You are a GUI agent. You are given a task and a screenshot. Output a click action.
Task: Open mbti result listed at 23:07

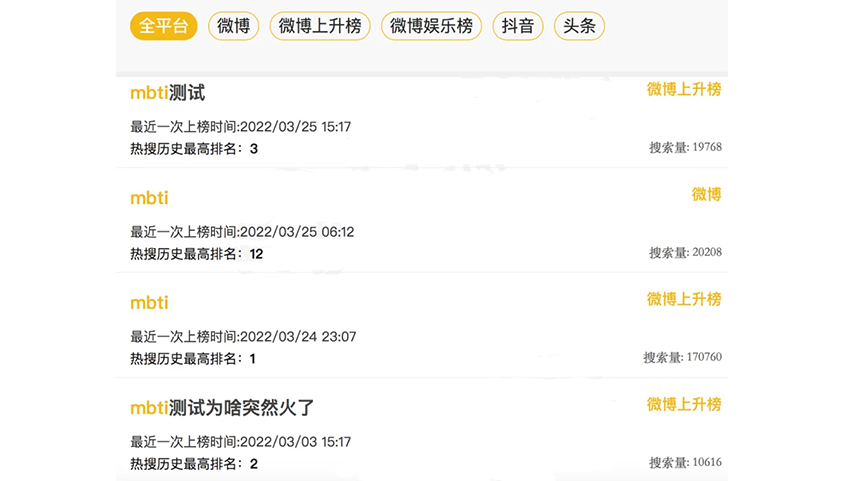coord(149,303)
